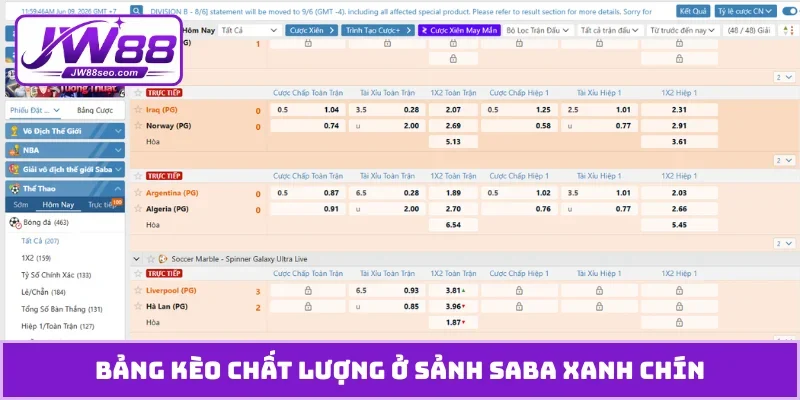800x400 pixels.
Task: Open the Bộ Lọc Trận Đấu dropdown
Action: 538,31
